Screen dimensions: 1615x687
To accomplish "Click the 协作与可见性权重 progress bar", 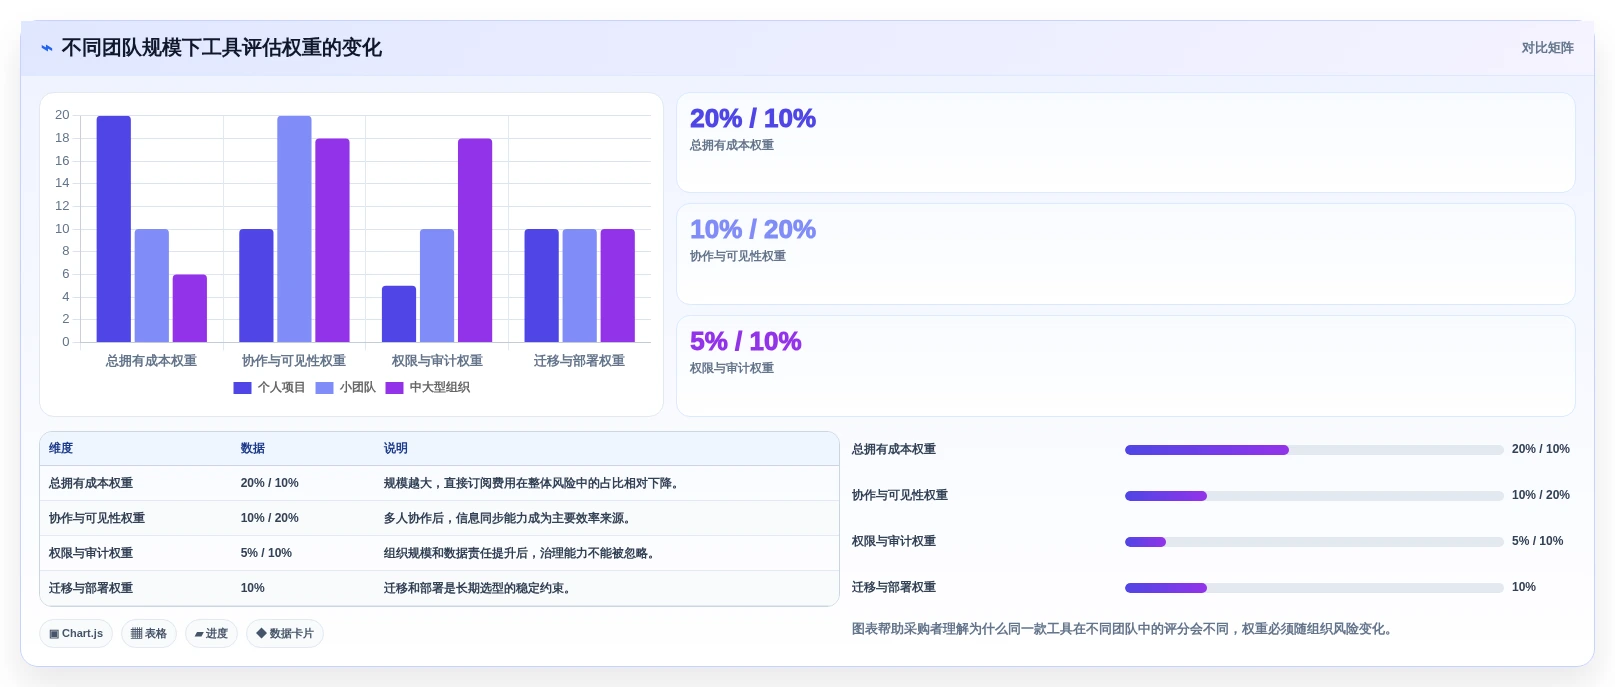I will [1314, 496].
